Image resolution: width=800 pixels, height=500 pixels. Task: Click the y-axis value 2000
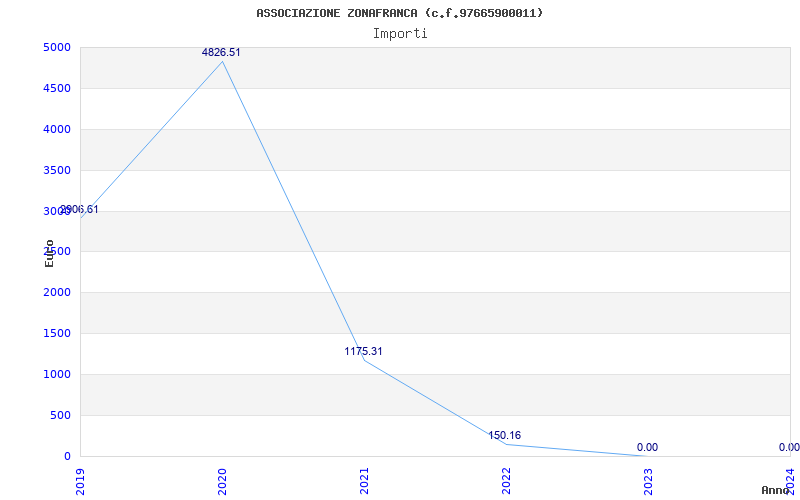tap(57, 292)
